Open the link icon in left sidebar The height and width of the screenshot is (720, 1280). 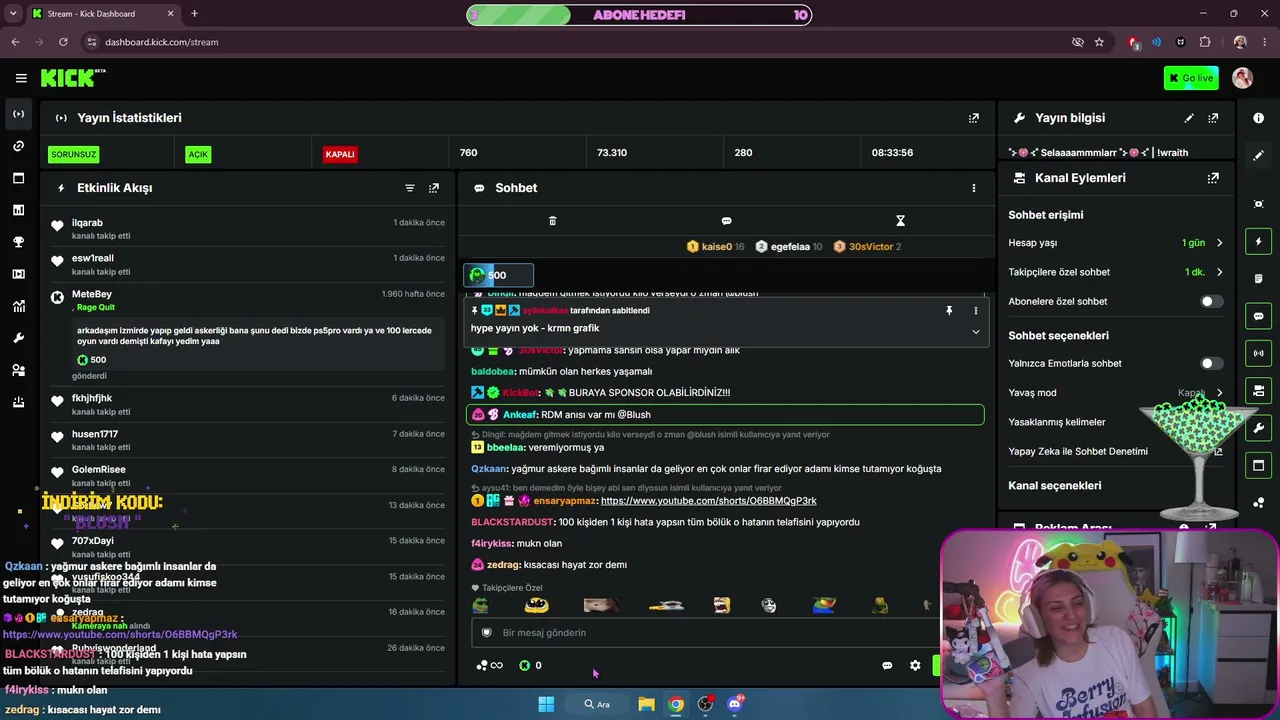18,146
